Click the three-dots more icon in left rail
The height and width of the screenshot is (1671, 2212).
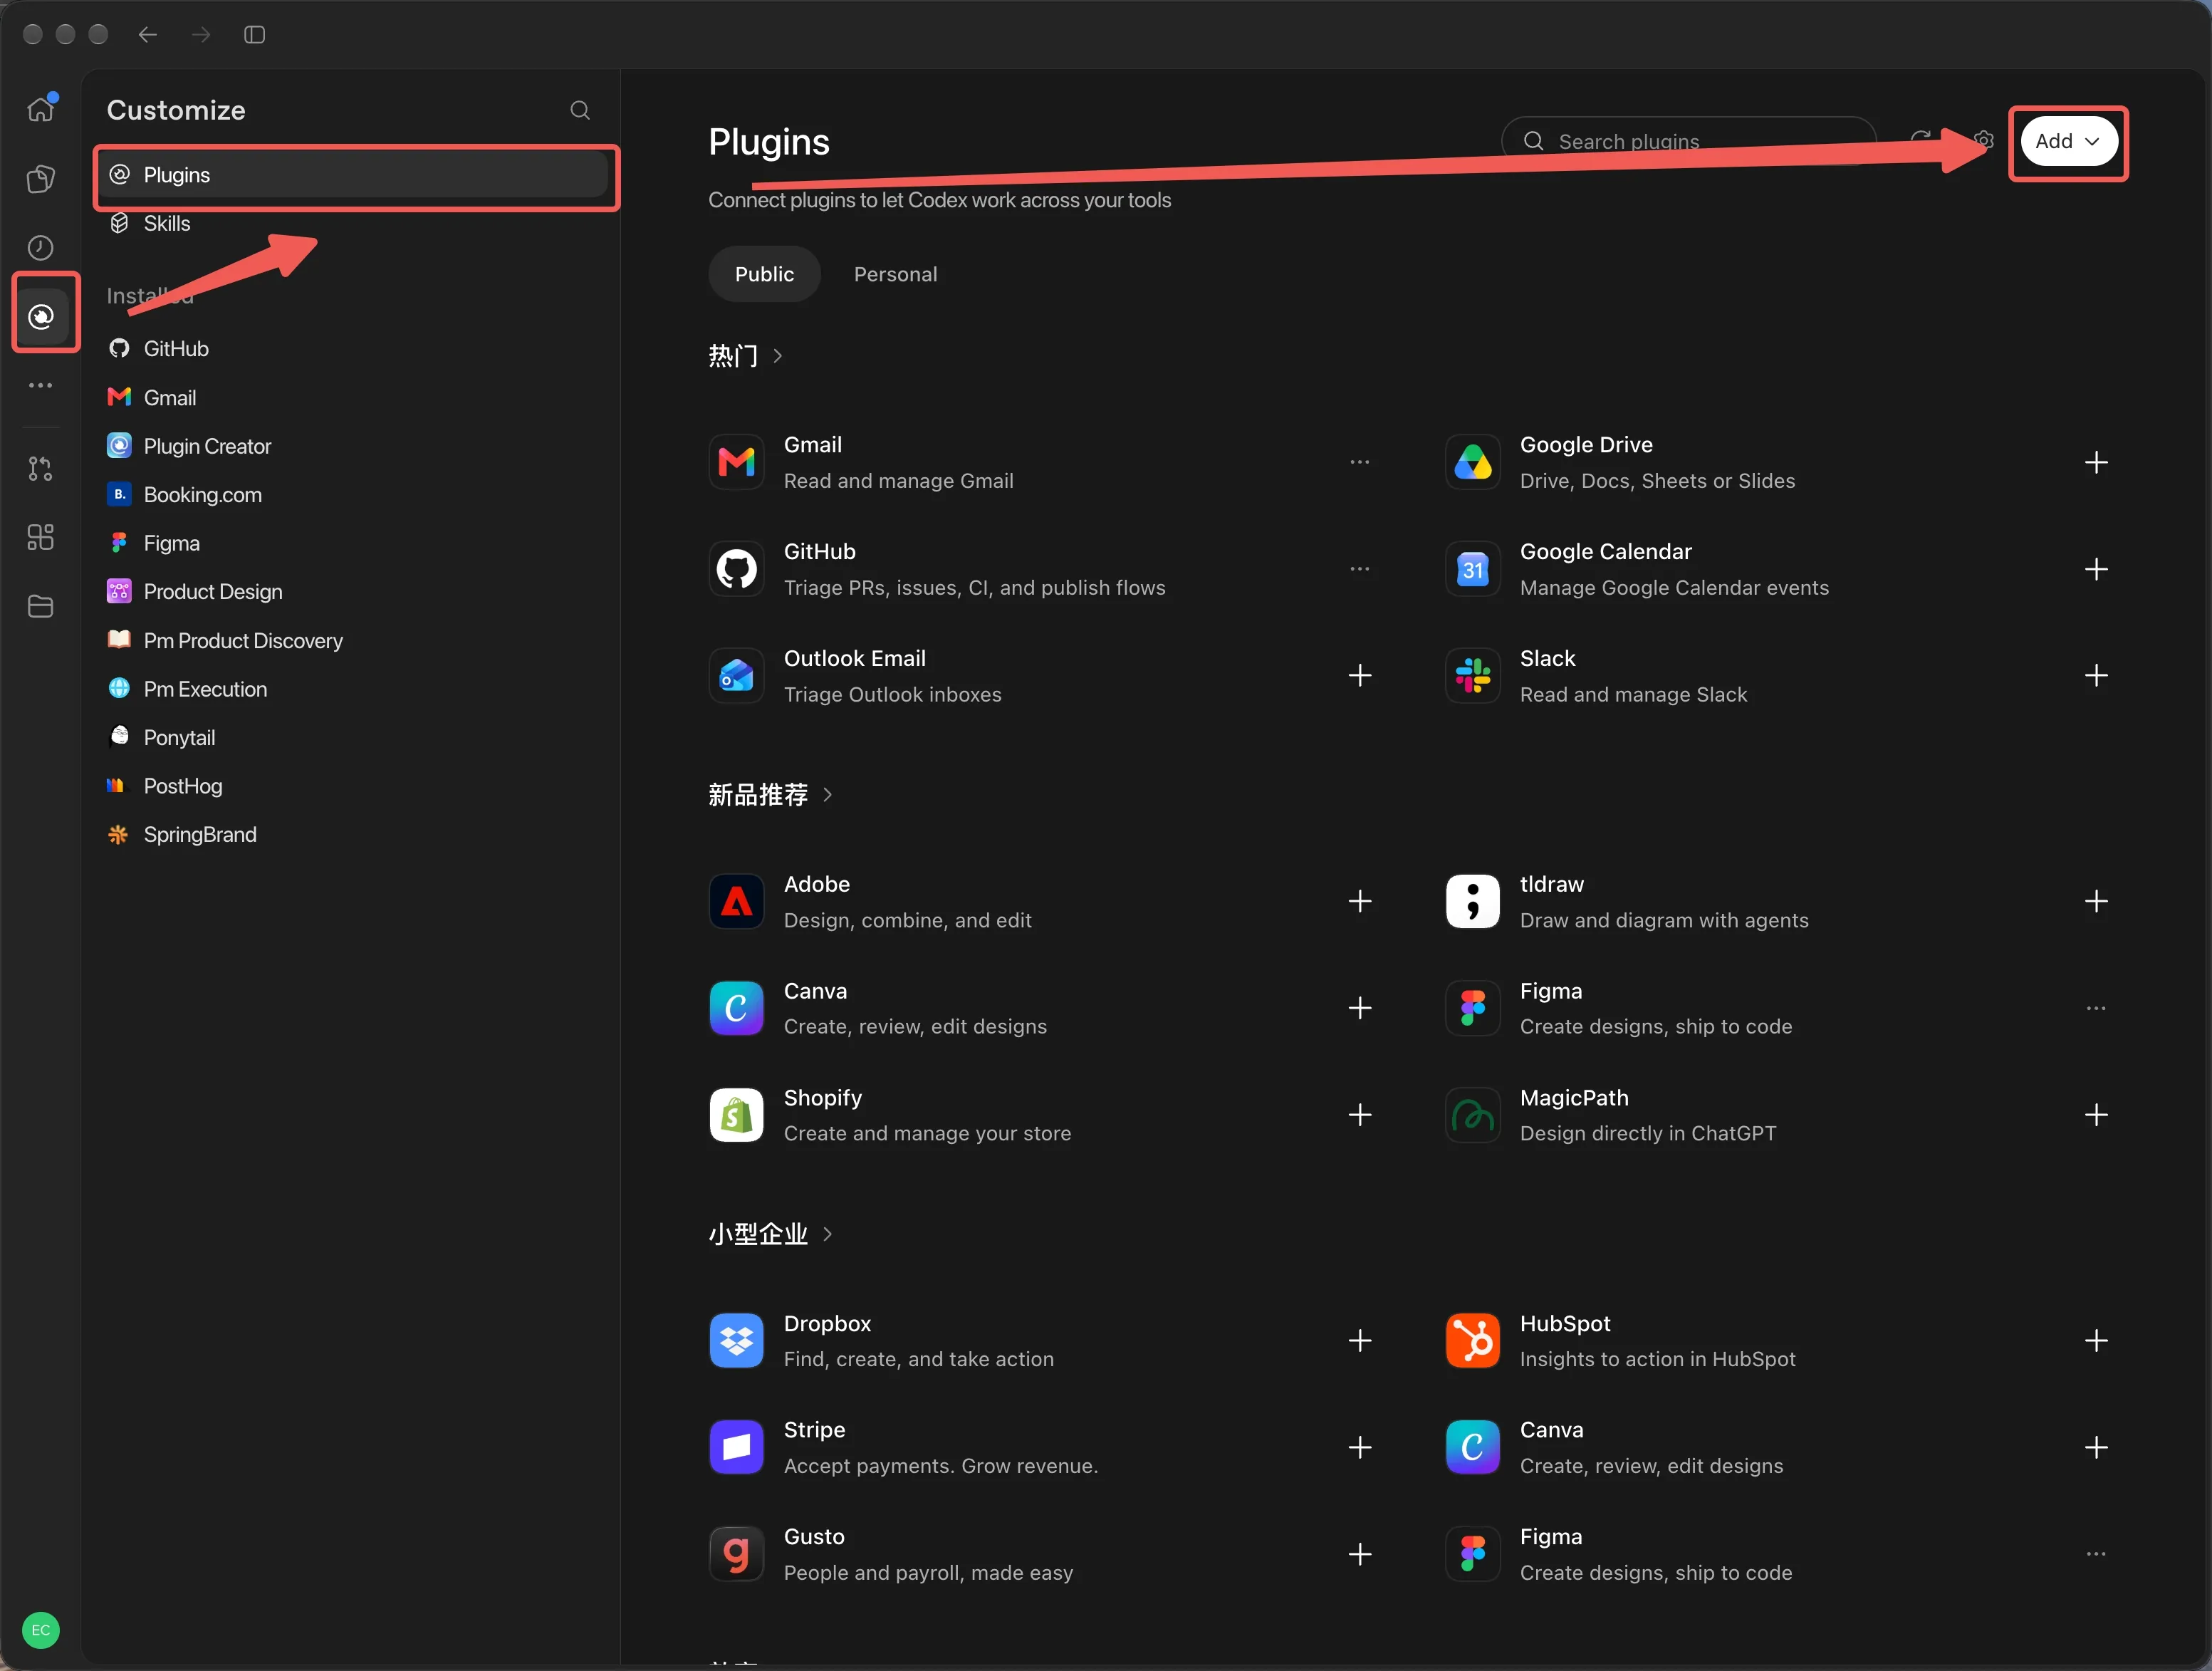[x=41, y=385]
